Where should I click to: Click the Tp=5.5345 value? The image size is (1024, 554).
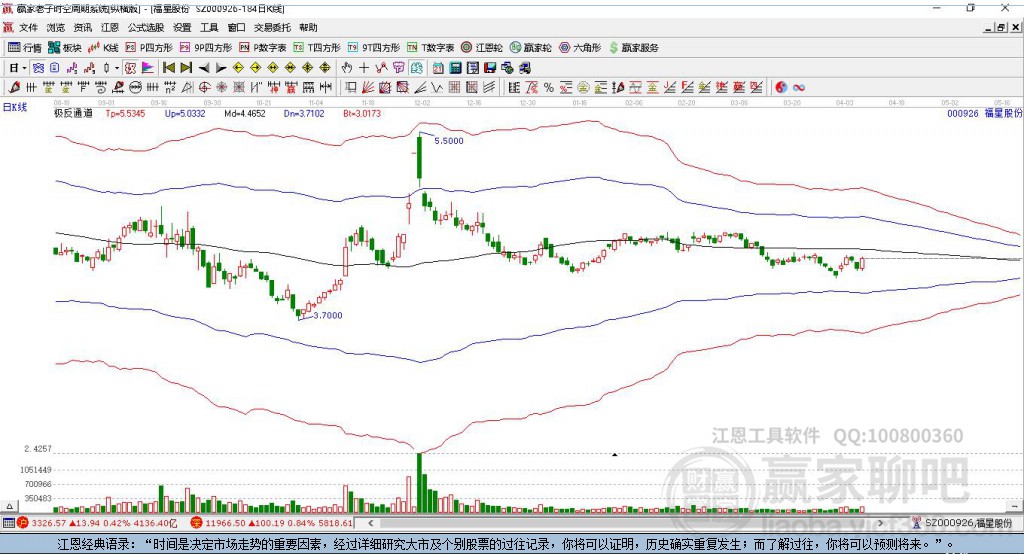click(125, 113)
